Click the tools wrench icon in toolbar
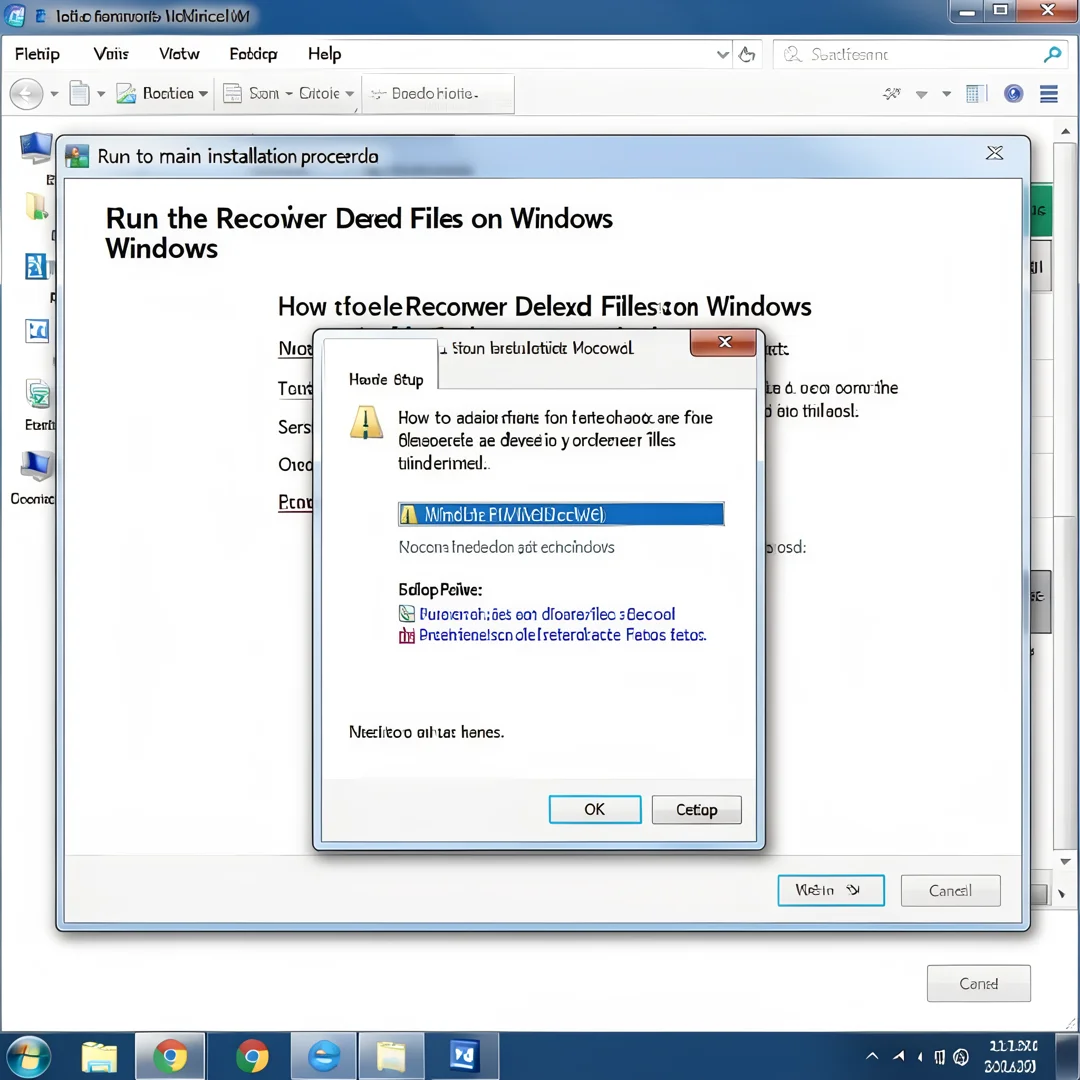The height and width of the screenshot is (1080, 1080). click(x=892, y=93)
